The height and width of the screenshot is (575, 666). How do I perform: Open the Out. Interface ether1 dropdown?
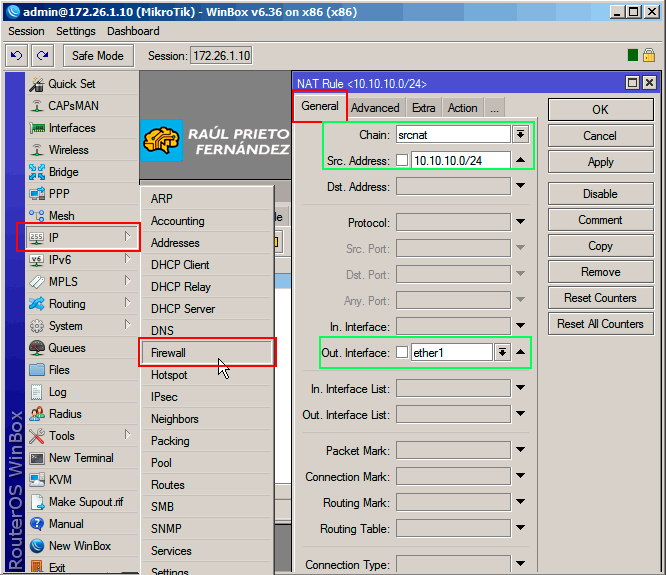coord(502,352)
